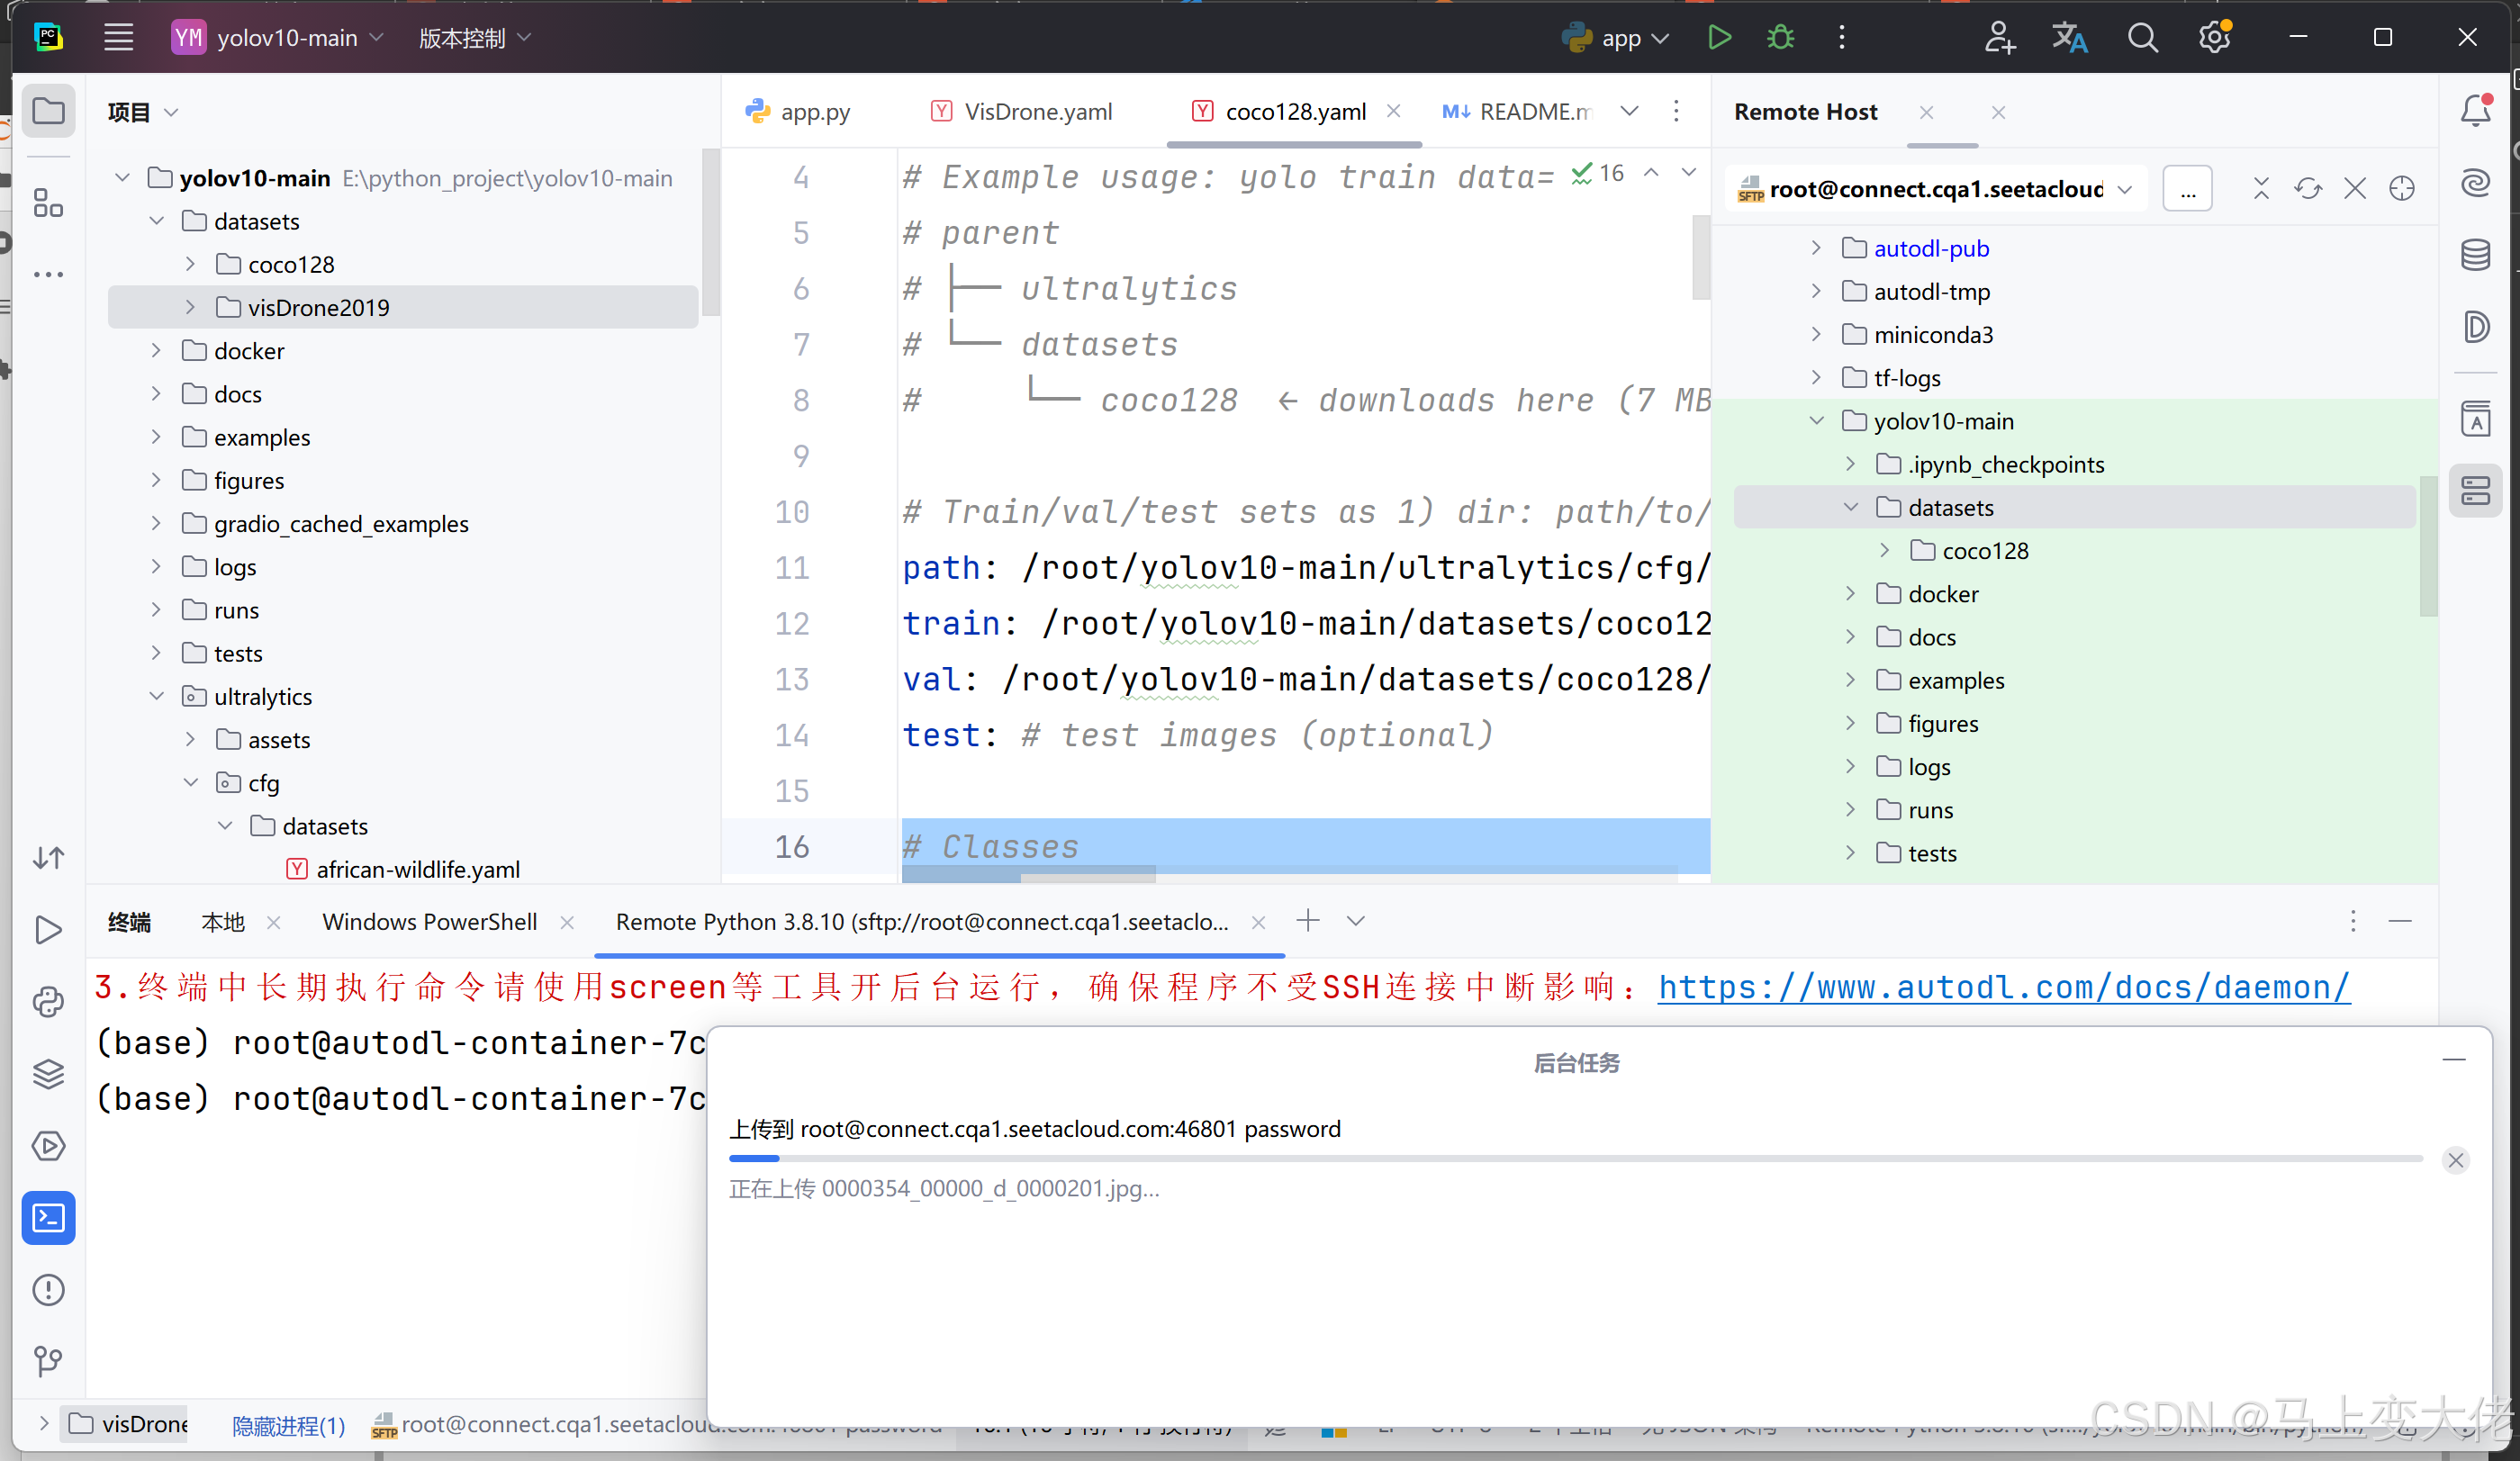This screenshot has width=2520, height=1461.
Task: Add a new terminal with the plus button
Action: click(1307, 920)
